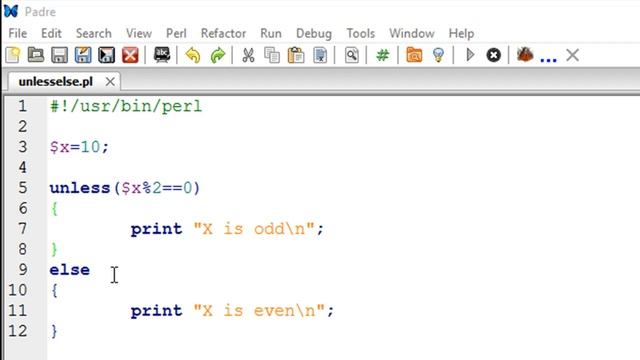Click the shebang line #!/usr/bin/perl

point(126,107)
